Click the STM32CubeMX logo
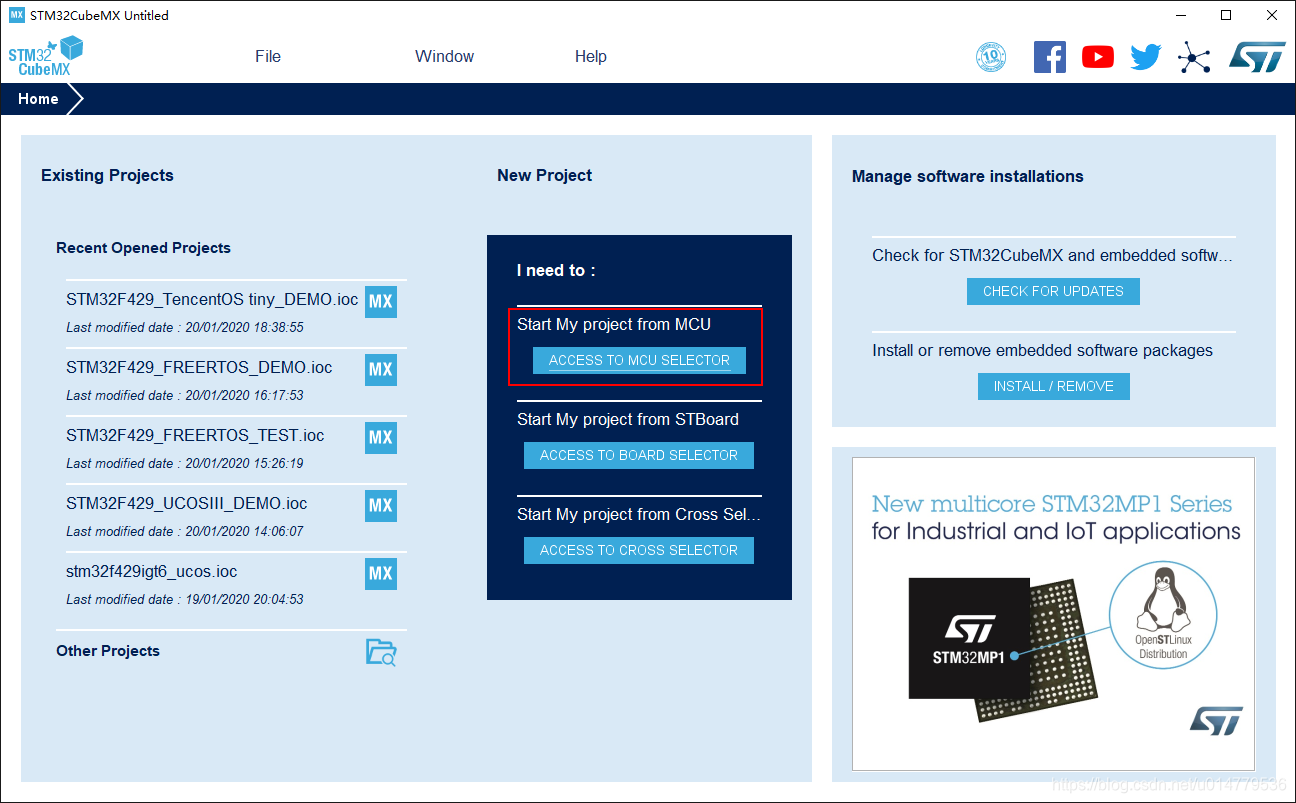Viewport: 1296px width, 803px height. coord(45,56)
